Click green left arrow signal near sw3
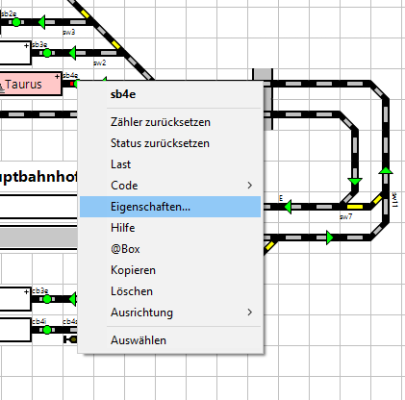Screen dimensions: 405x400 point(41,22)
